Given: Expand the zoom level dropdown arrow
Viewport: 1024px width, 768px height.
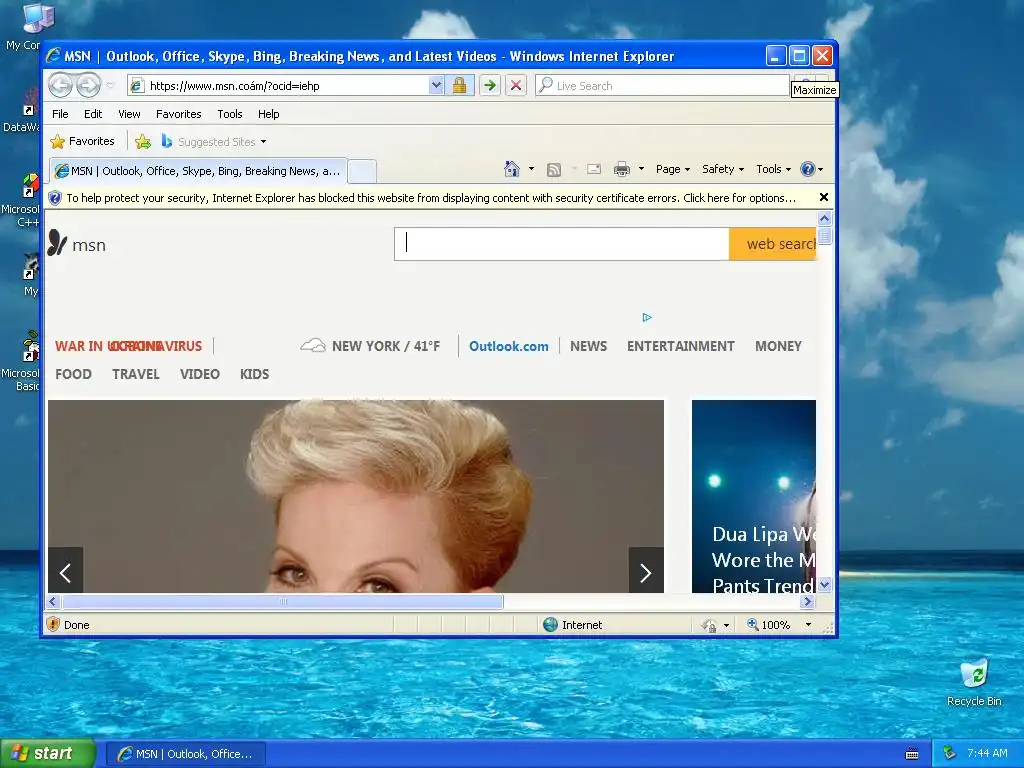Looking at the screenshot, I should tap(808, 625).
